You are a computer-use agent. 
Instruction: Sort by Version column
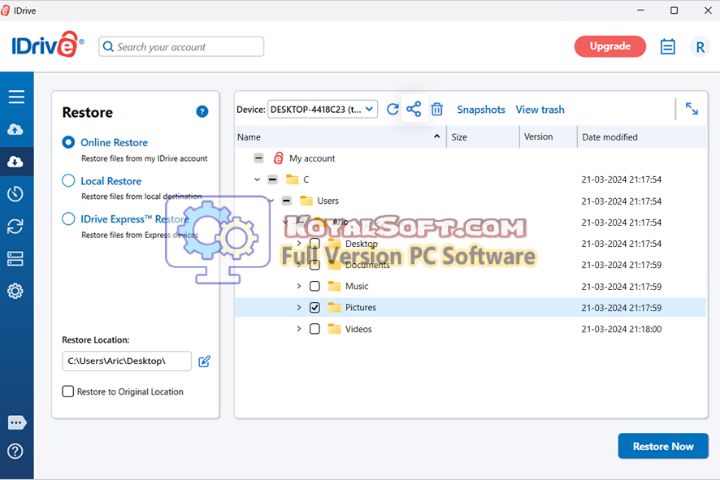pos(538,136)
